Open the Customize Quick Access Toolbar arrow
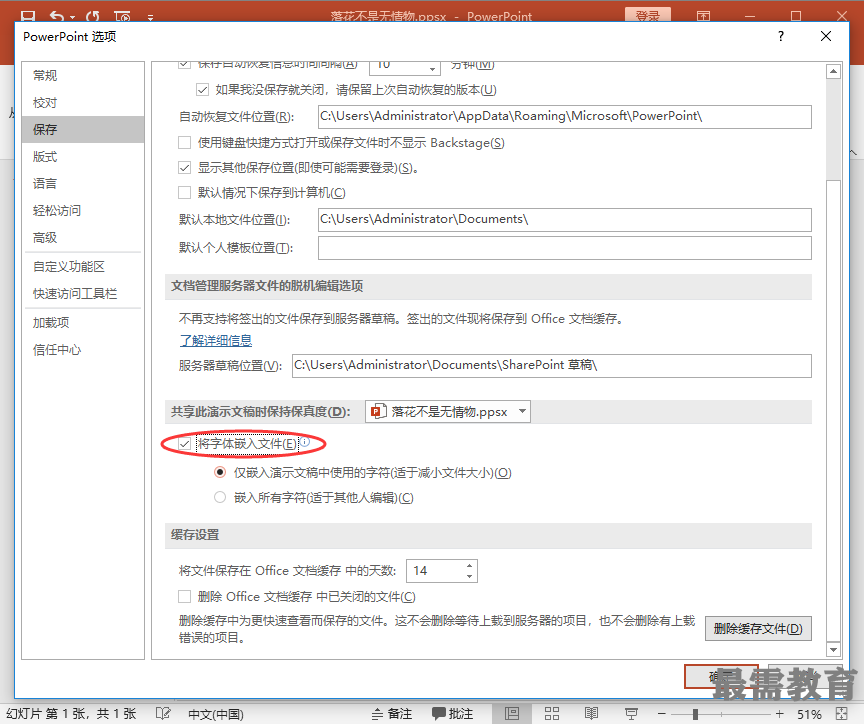This screenshot has height=724, width=864. (150, 17)
